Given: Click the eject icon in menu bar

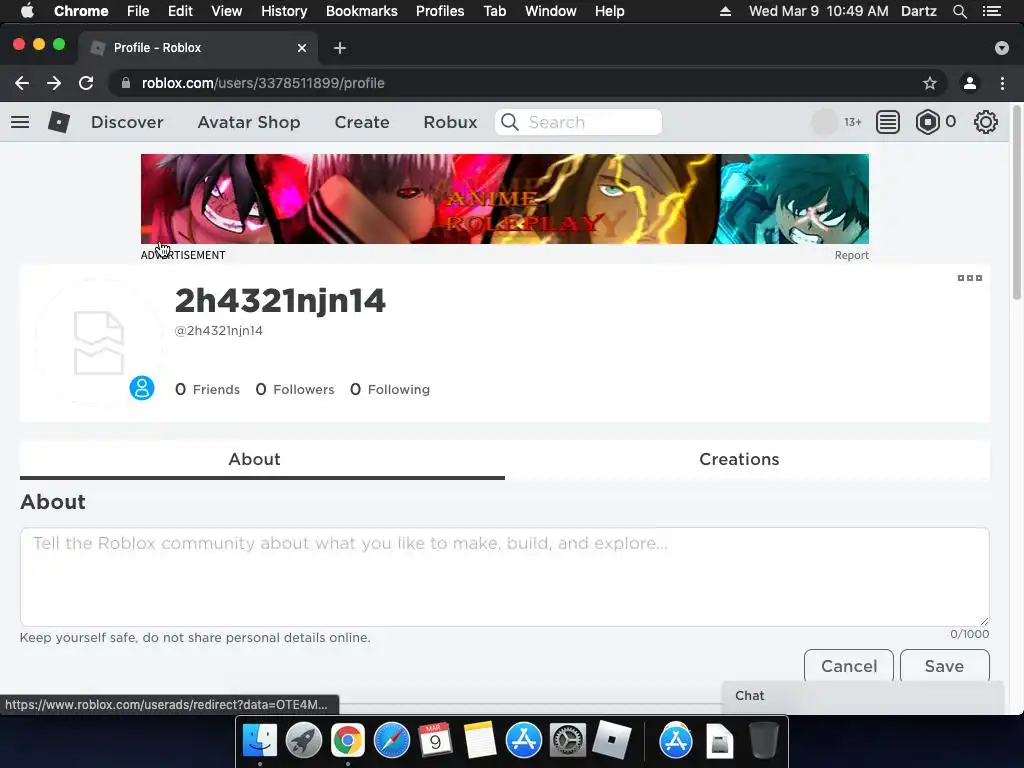Looking at the screenshot, I should click(x=725, y=11).
